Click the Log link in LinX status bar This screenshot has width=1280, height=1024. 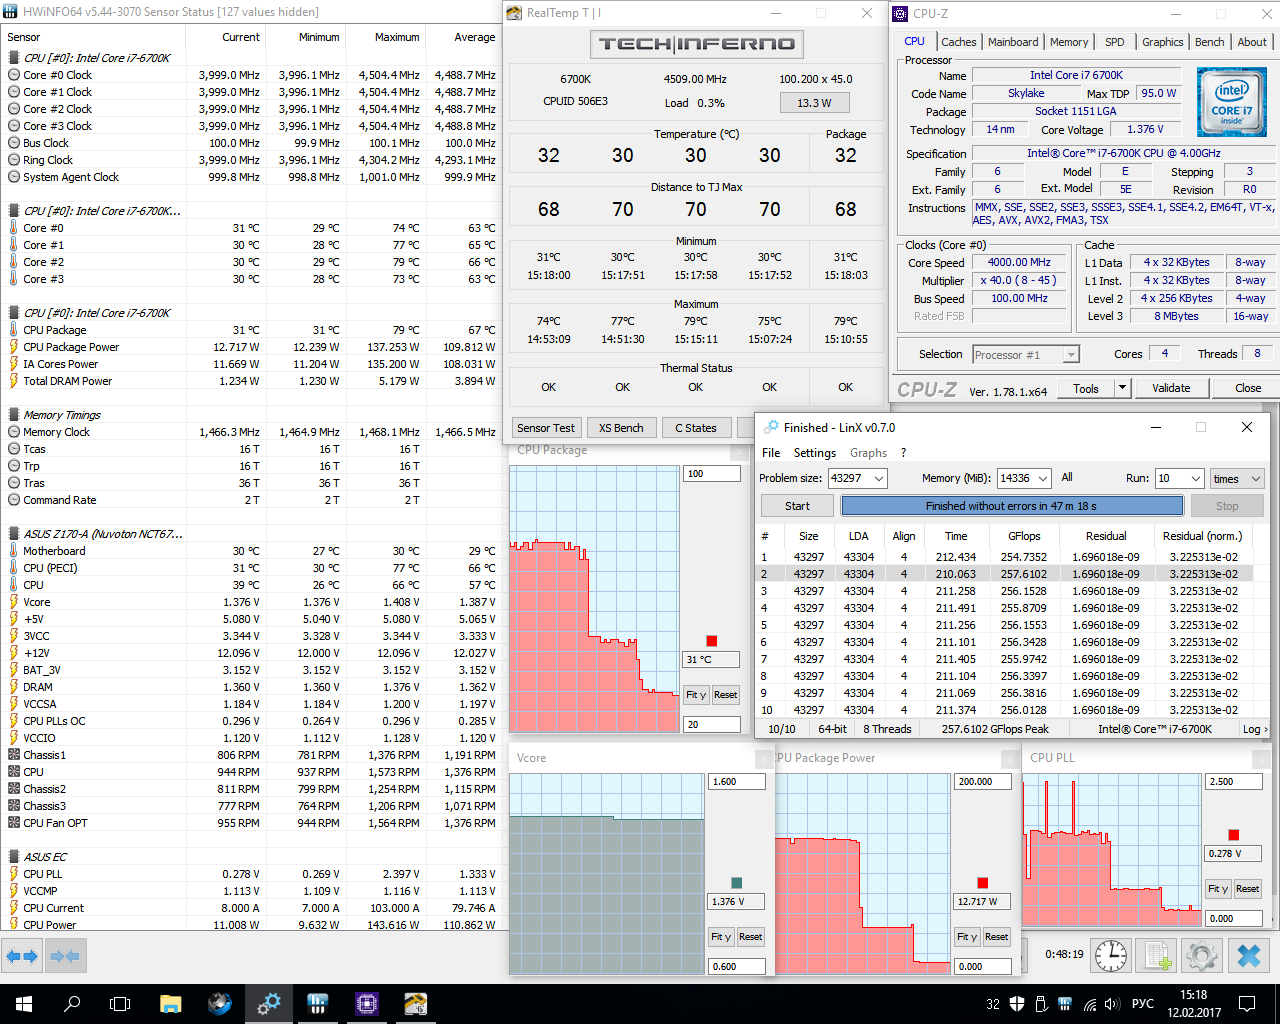(1255, 729)
